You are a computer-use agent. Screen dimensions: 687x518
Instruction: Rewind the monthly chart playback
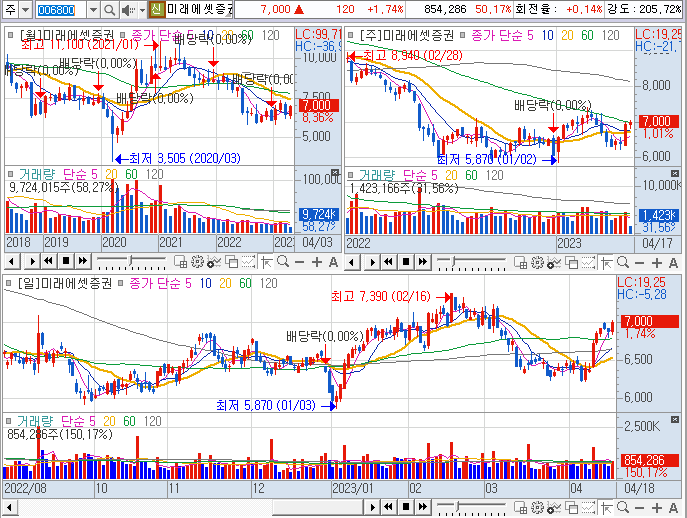[x=48, y=262]
